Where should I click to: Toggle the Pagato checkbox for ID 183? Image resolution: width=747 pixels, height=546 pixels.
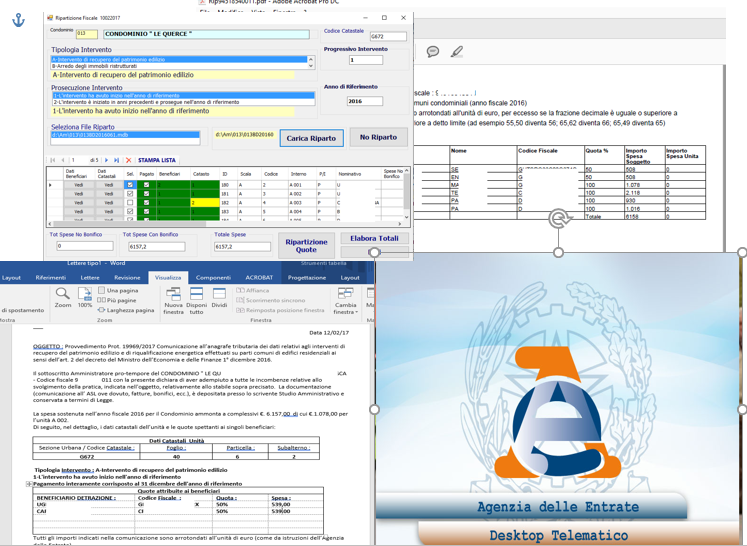[146, 211]
